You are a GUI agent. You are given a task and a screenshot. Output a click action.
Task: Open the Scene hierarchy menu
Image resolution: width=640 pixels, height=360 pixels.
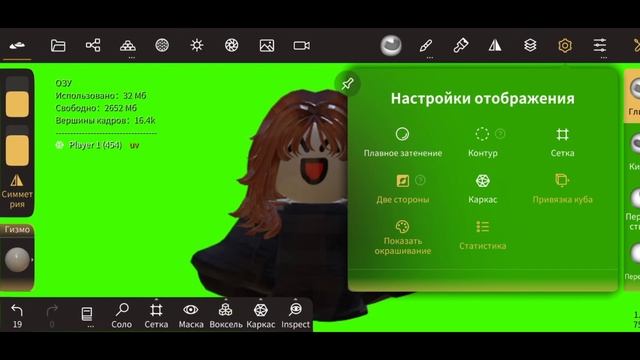point(93,45)
